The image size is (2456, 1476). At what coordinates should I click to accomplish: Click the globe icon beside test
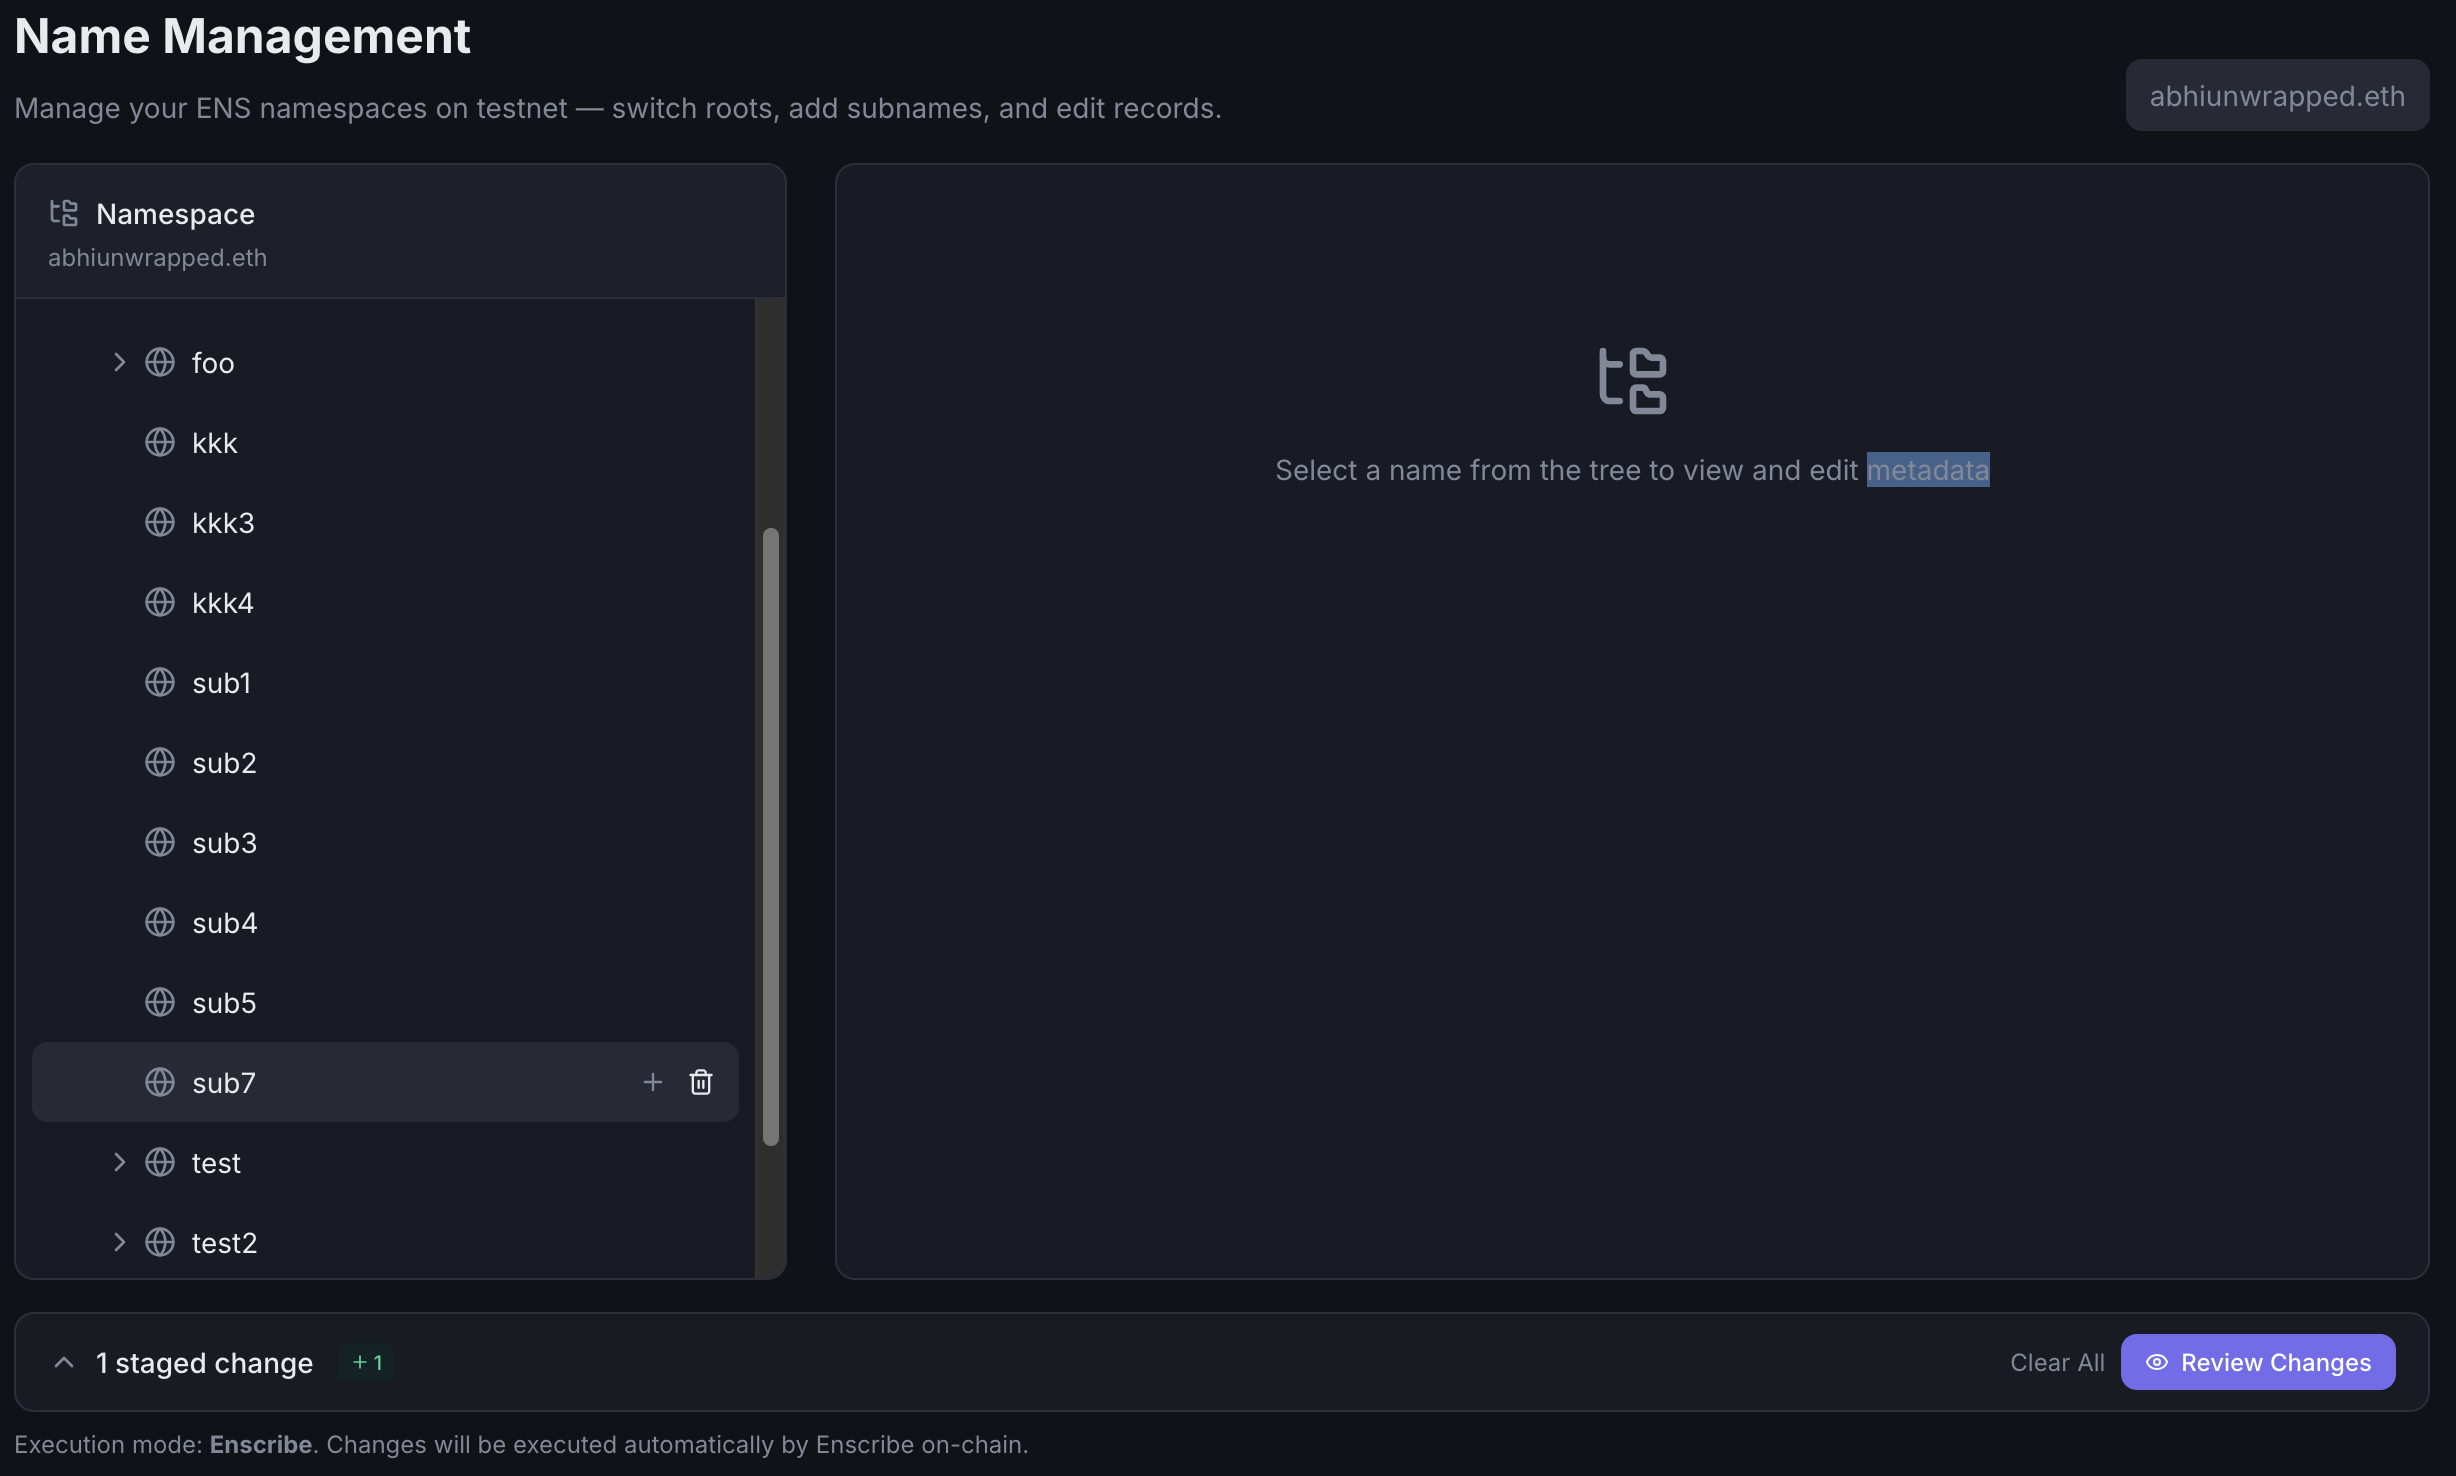click(x=160, y=1162)
